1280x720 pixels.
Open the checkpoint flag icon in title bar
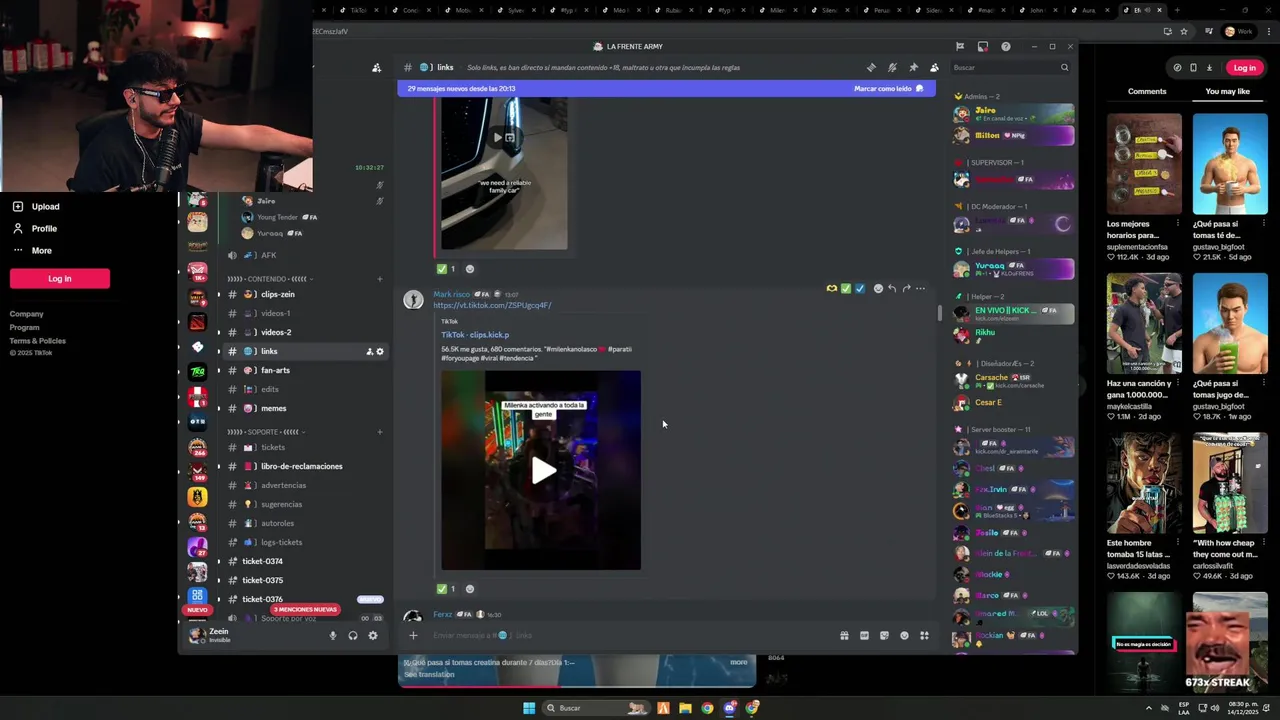[x=960, y=46]
